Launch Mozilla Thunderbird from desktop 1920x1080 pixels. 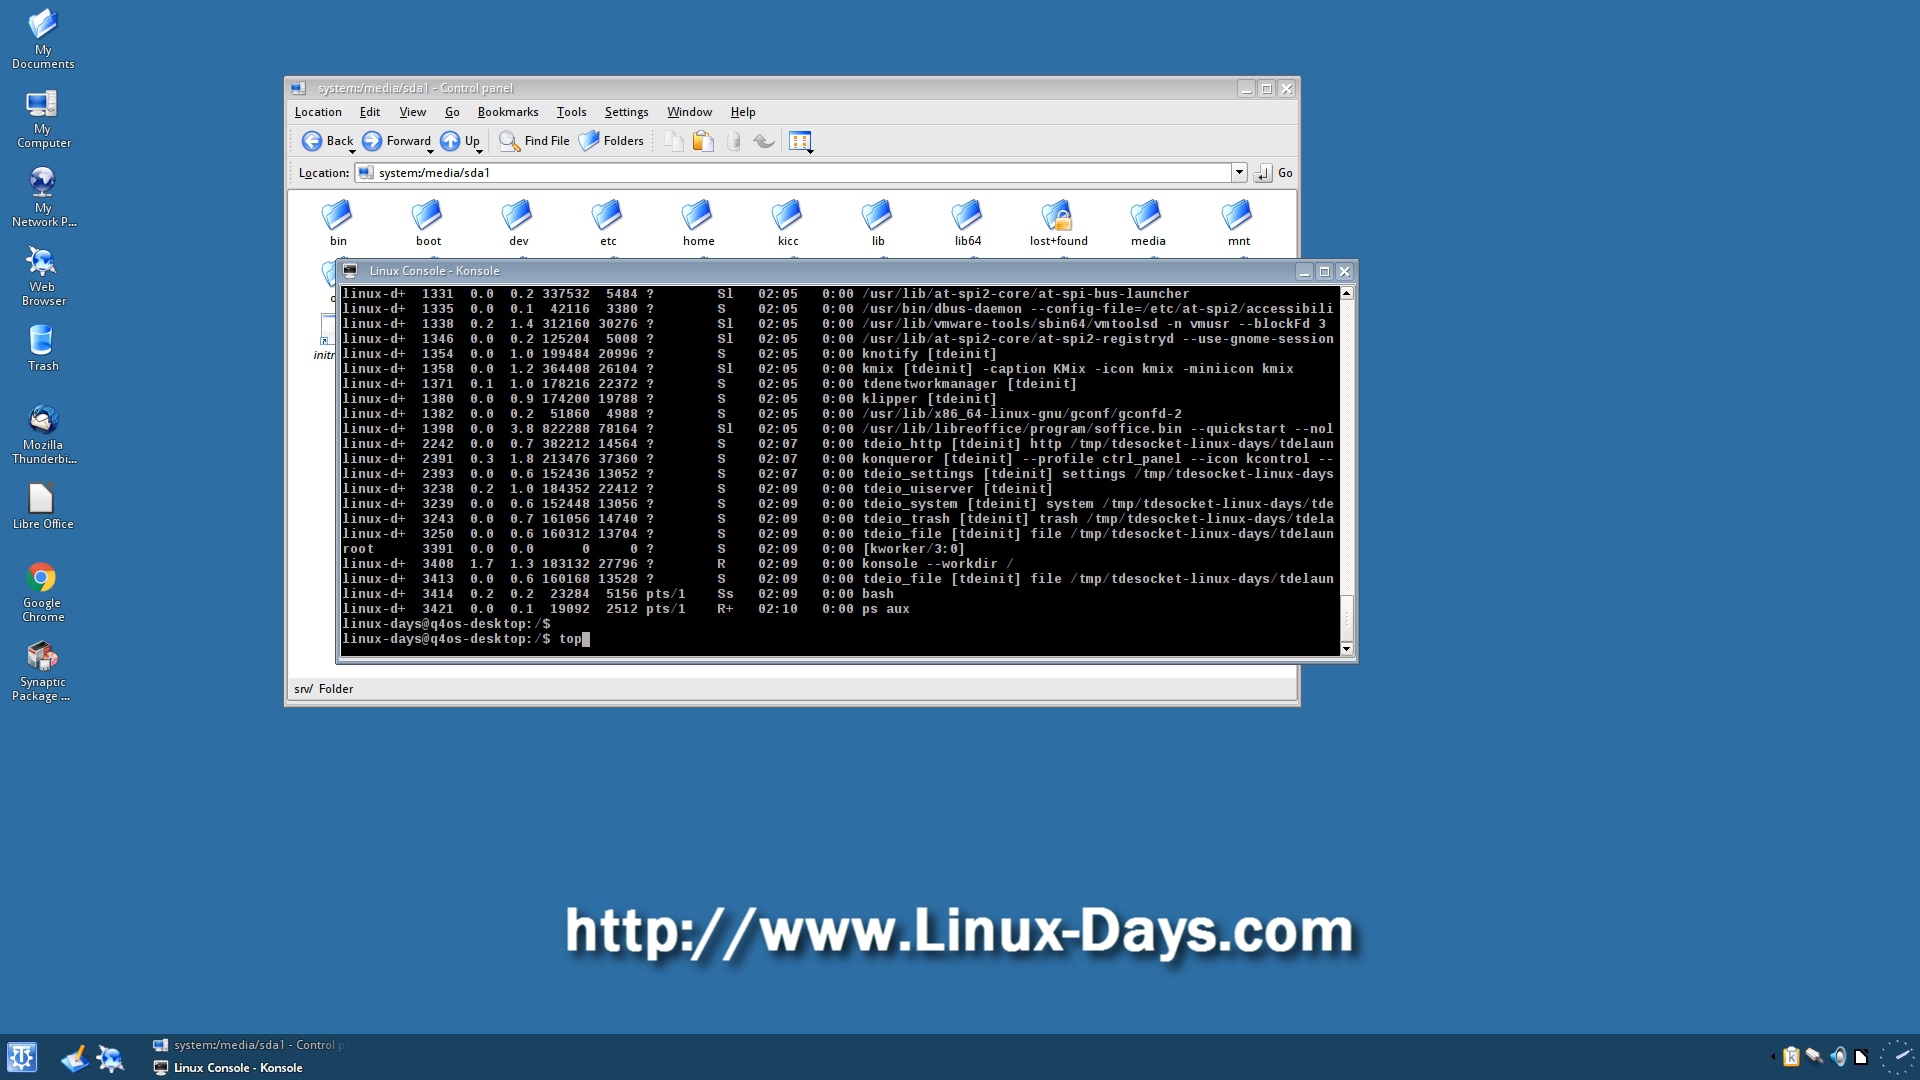pos(42,435)
